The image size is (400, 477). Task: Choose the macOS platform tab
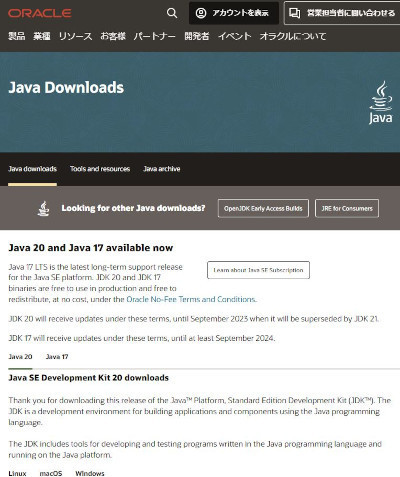click(51, 473)
